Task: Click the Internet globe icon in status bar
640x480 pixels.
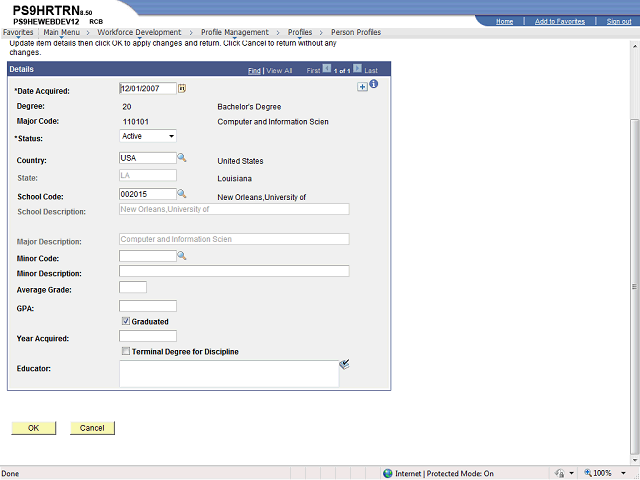Action: coord(388,473)
